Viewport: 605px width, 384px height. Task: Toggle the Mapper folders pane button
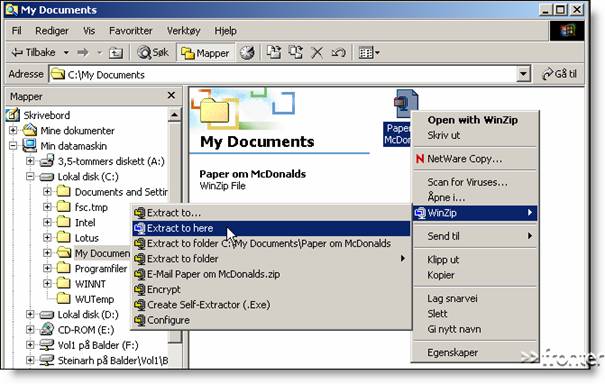(205, 53)
